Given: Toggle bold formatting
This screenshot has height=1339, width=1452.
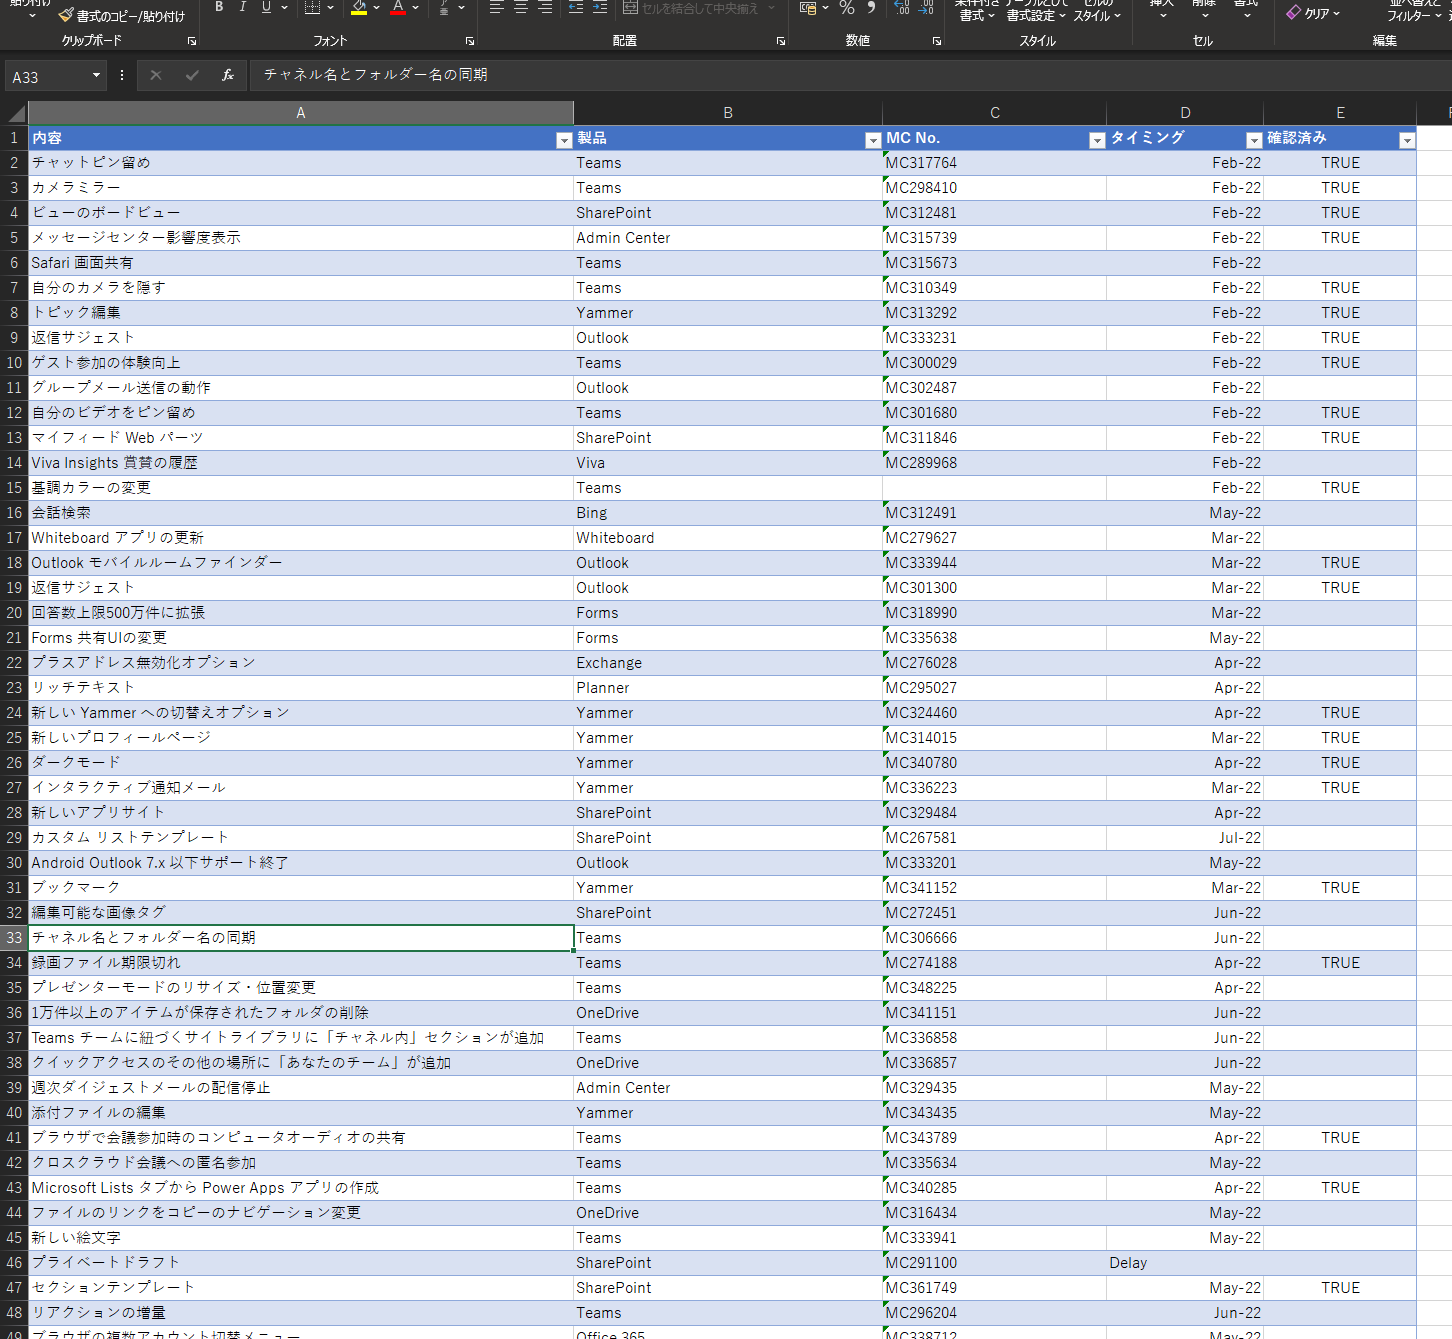Looking at the screenshot, I should (x=219, y=7).
